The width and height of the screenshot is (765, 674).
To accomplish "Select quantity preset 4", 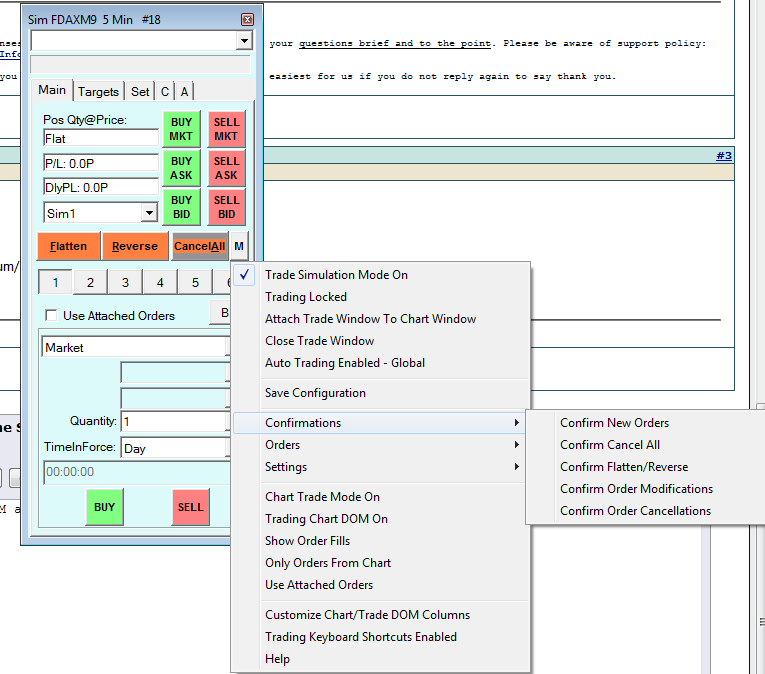I will pyautogui.click(x=160, y=283).
